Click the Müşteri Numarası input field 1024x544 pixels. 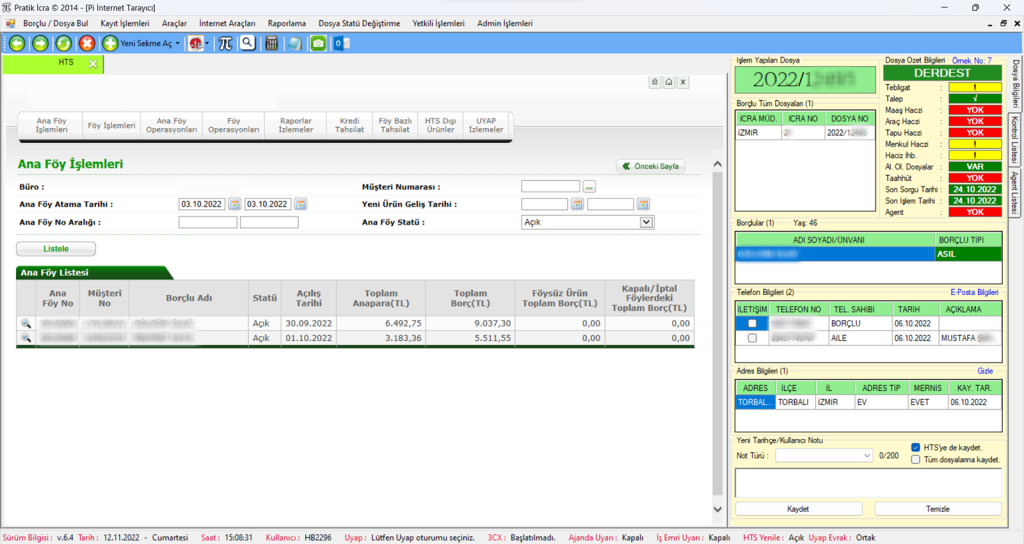[550, 186]
